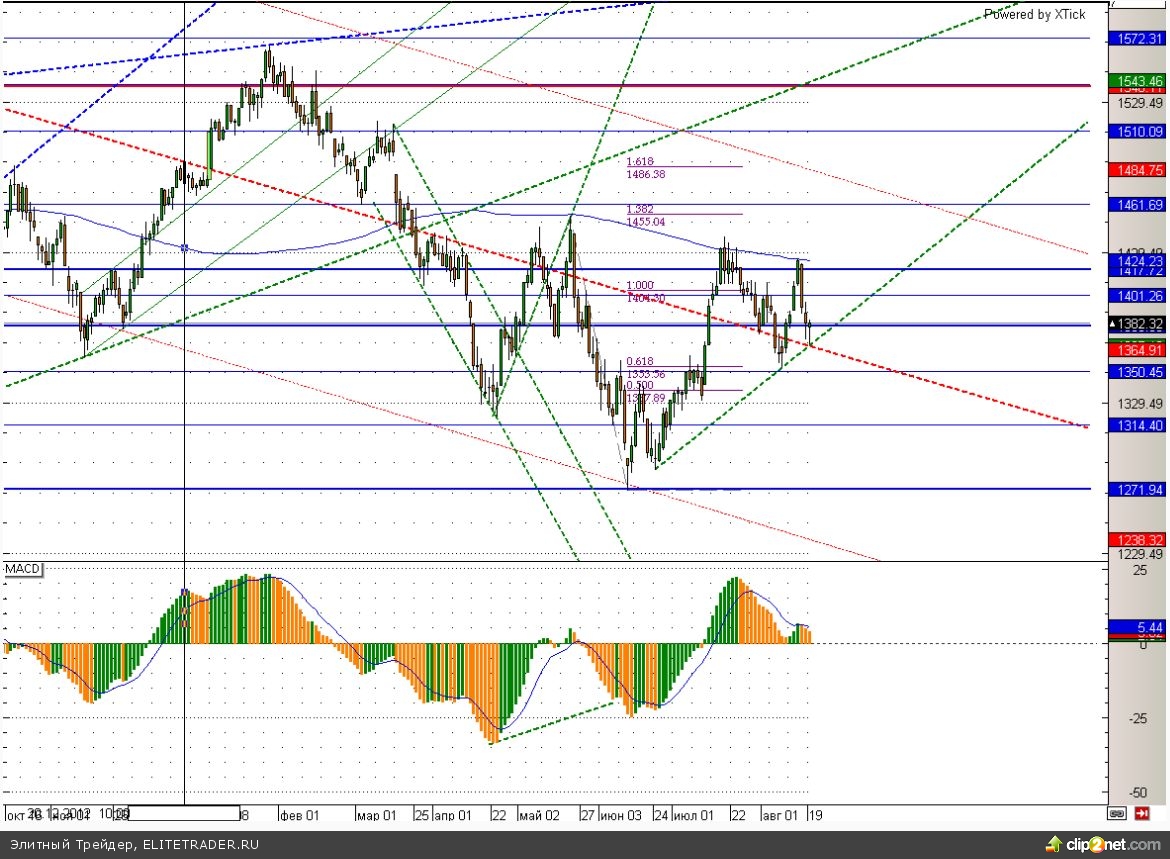This screenshot has width=1170, height=859.
Task: Open the MACD indicator label
Action: click(23, 569)
